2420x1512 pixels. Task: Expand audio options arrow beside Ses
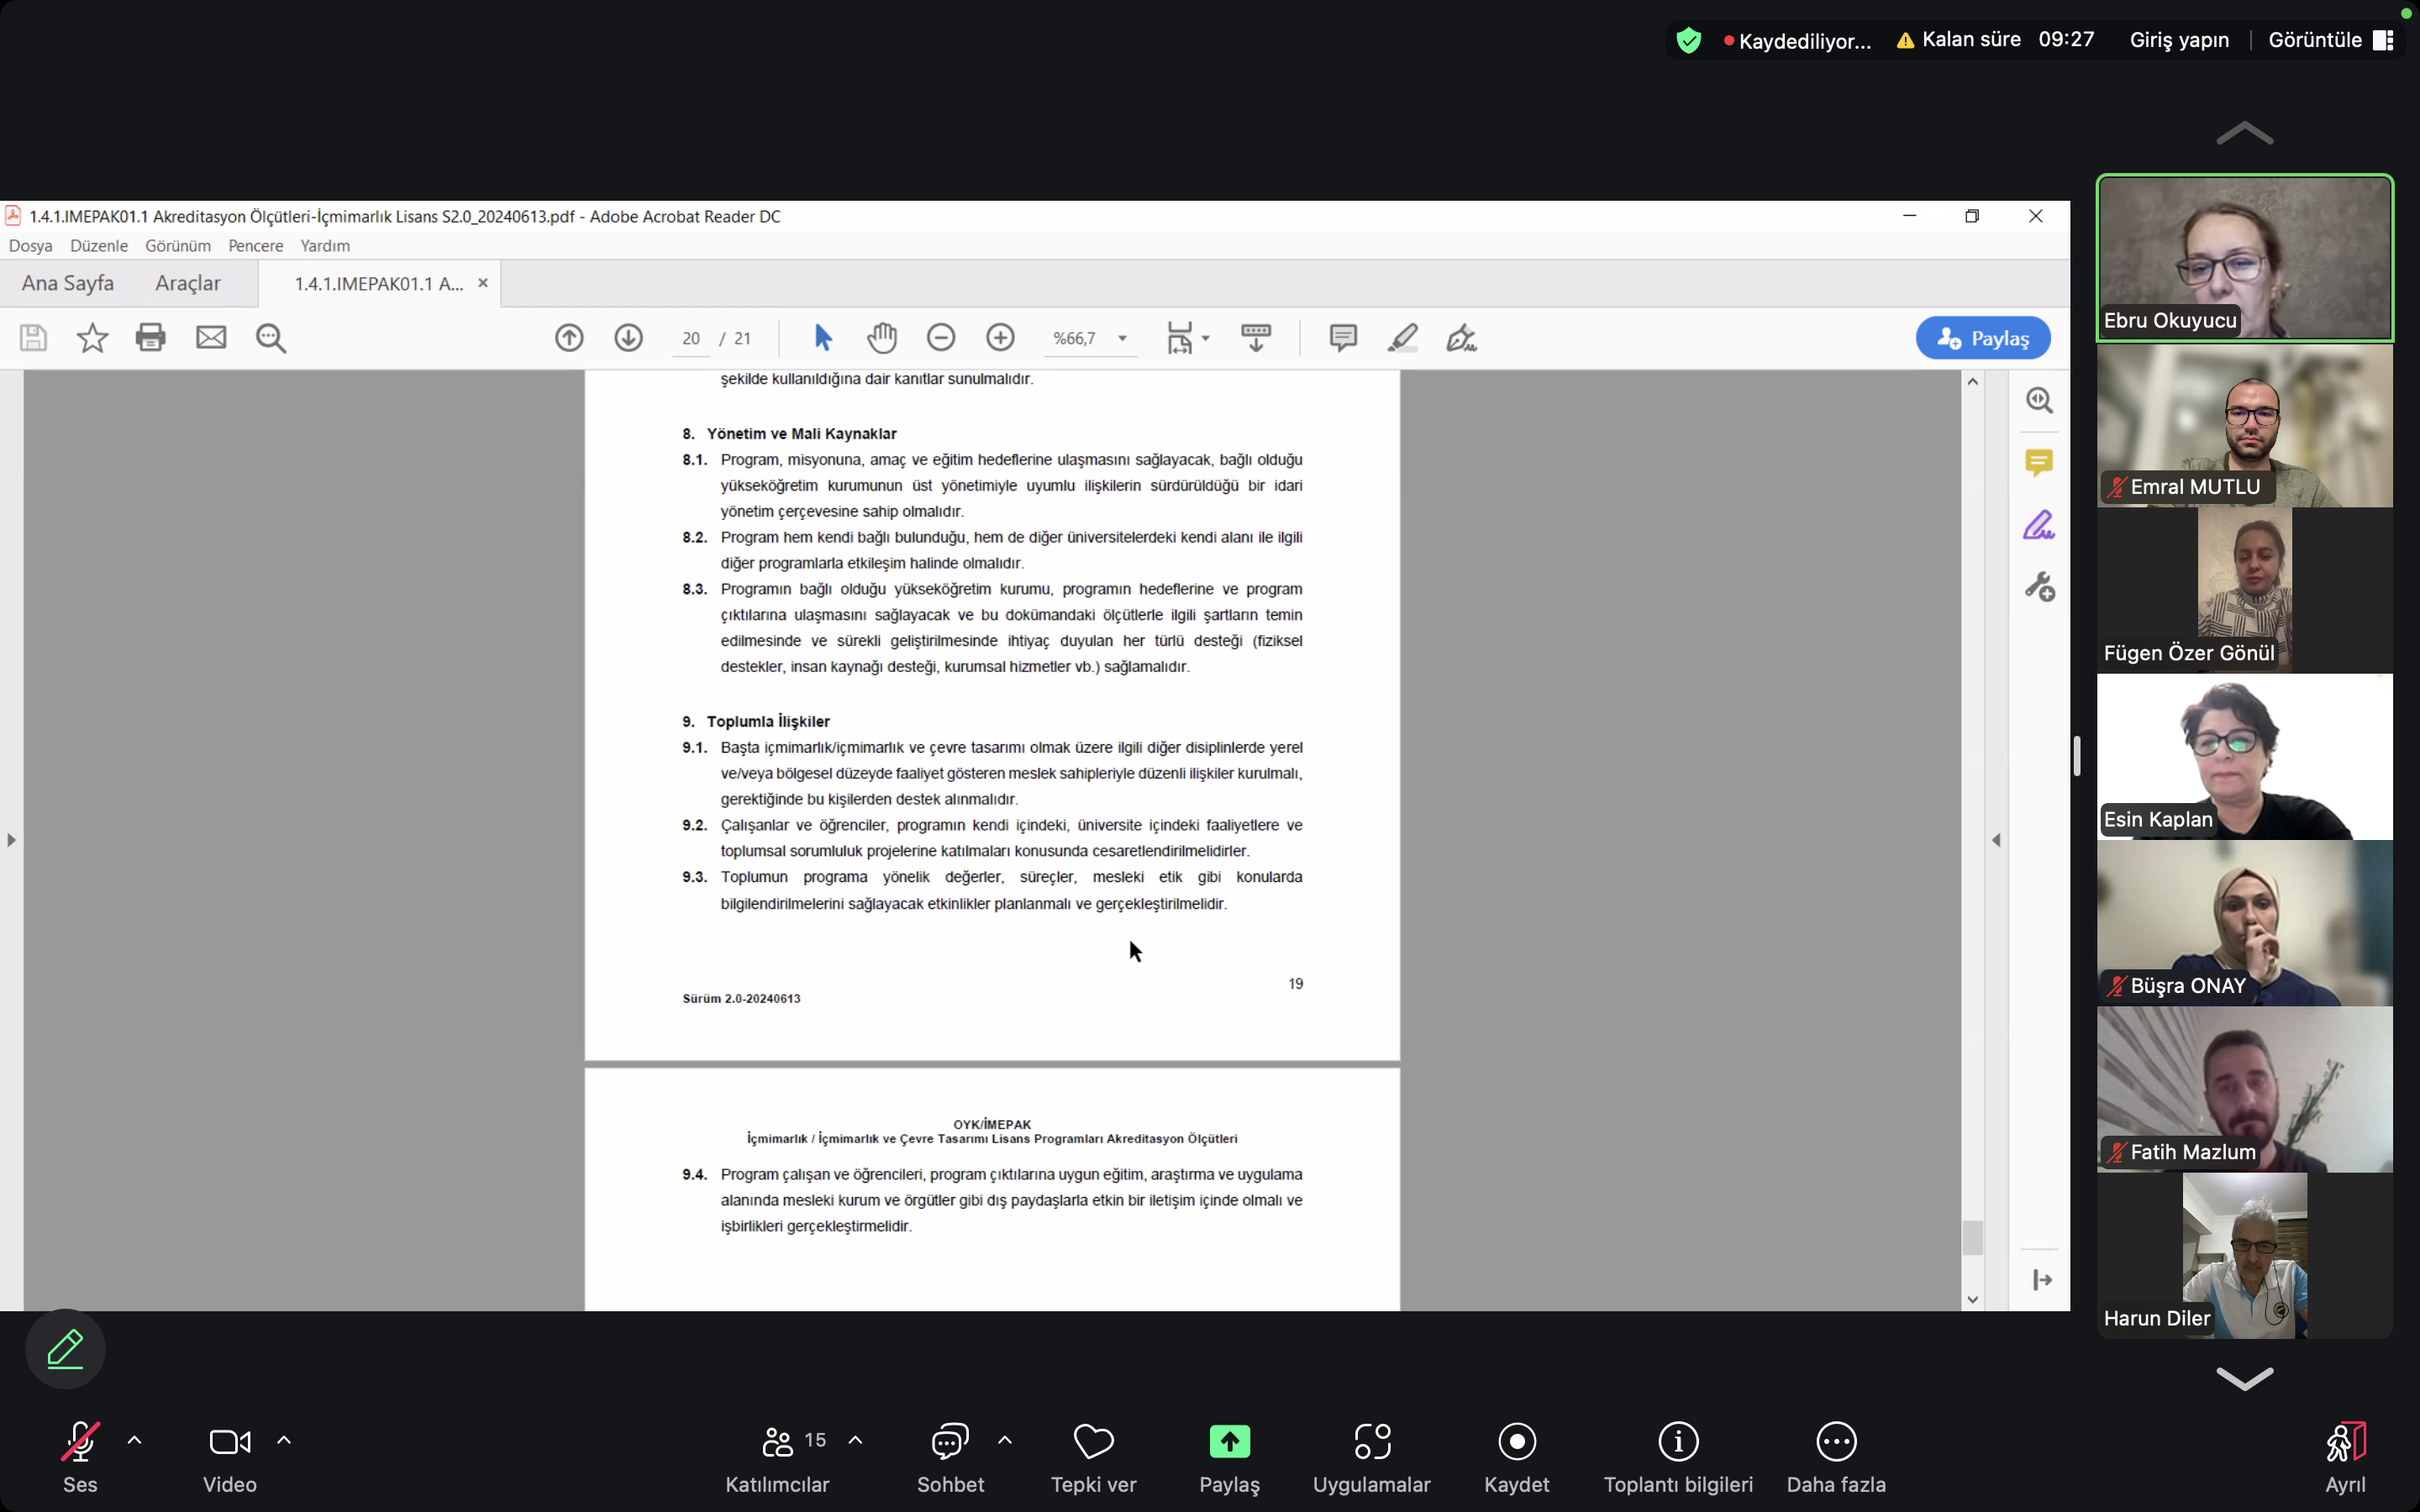tap(134, 1440)
